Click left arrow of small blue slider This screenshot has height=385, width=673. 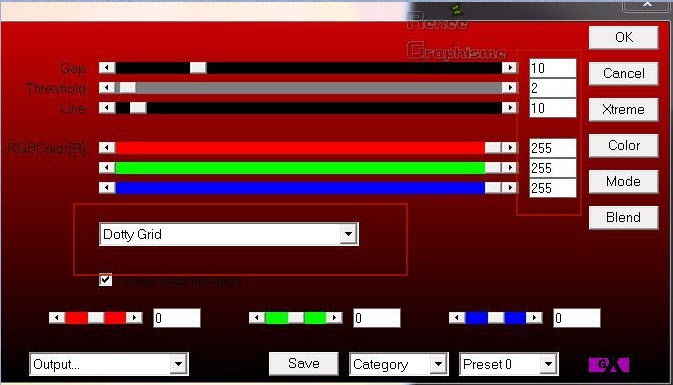click(457, 318)
